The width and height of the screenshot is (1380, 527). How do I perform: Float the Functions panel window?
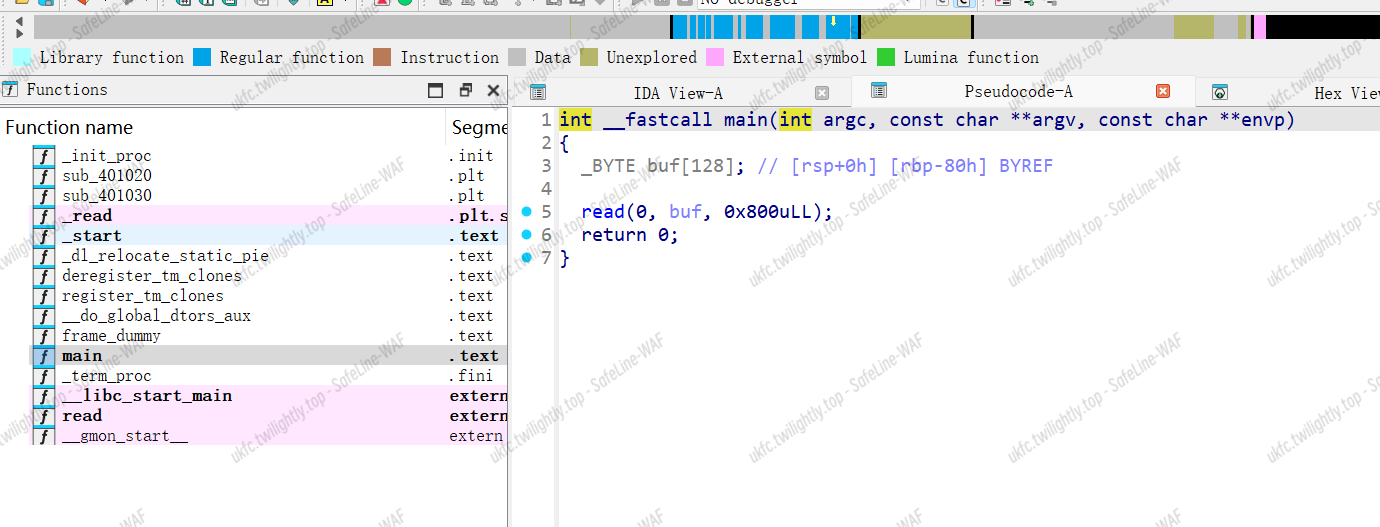tap(465, 90)
